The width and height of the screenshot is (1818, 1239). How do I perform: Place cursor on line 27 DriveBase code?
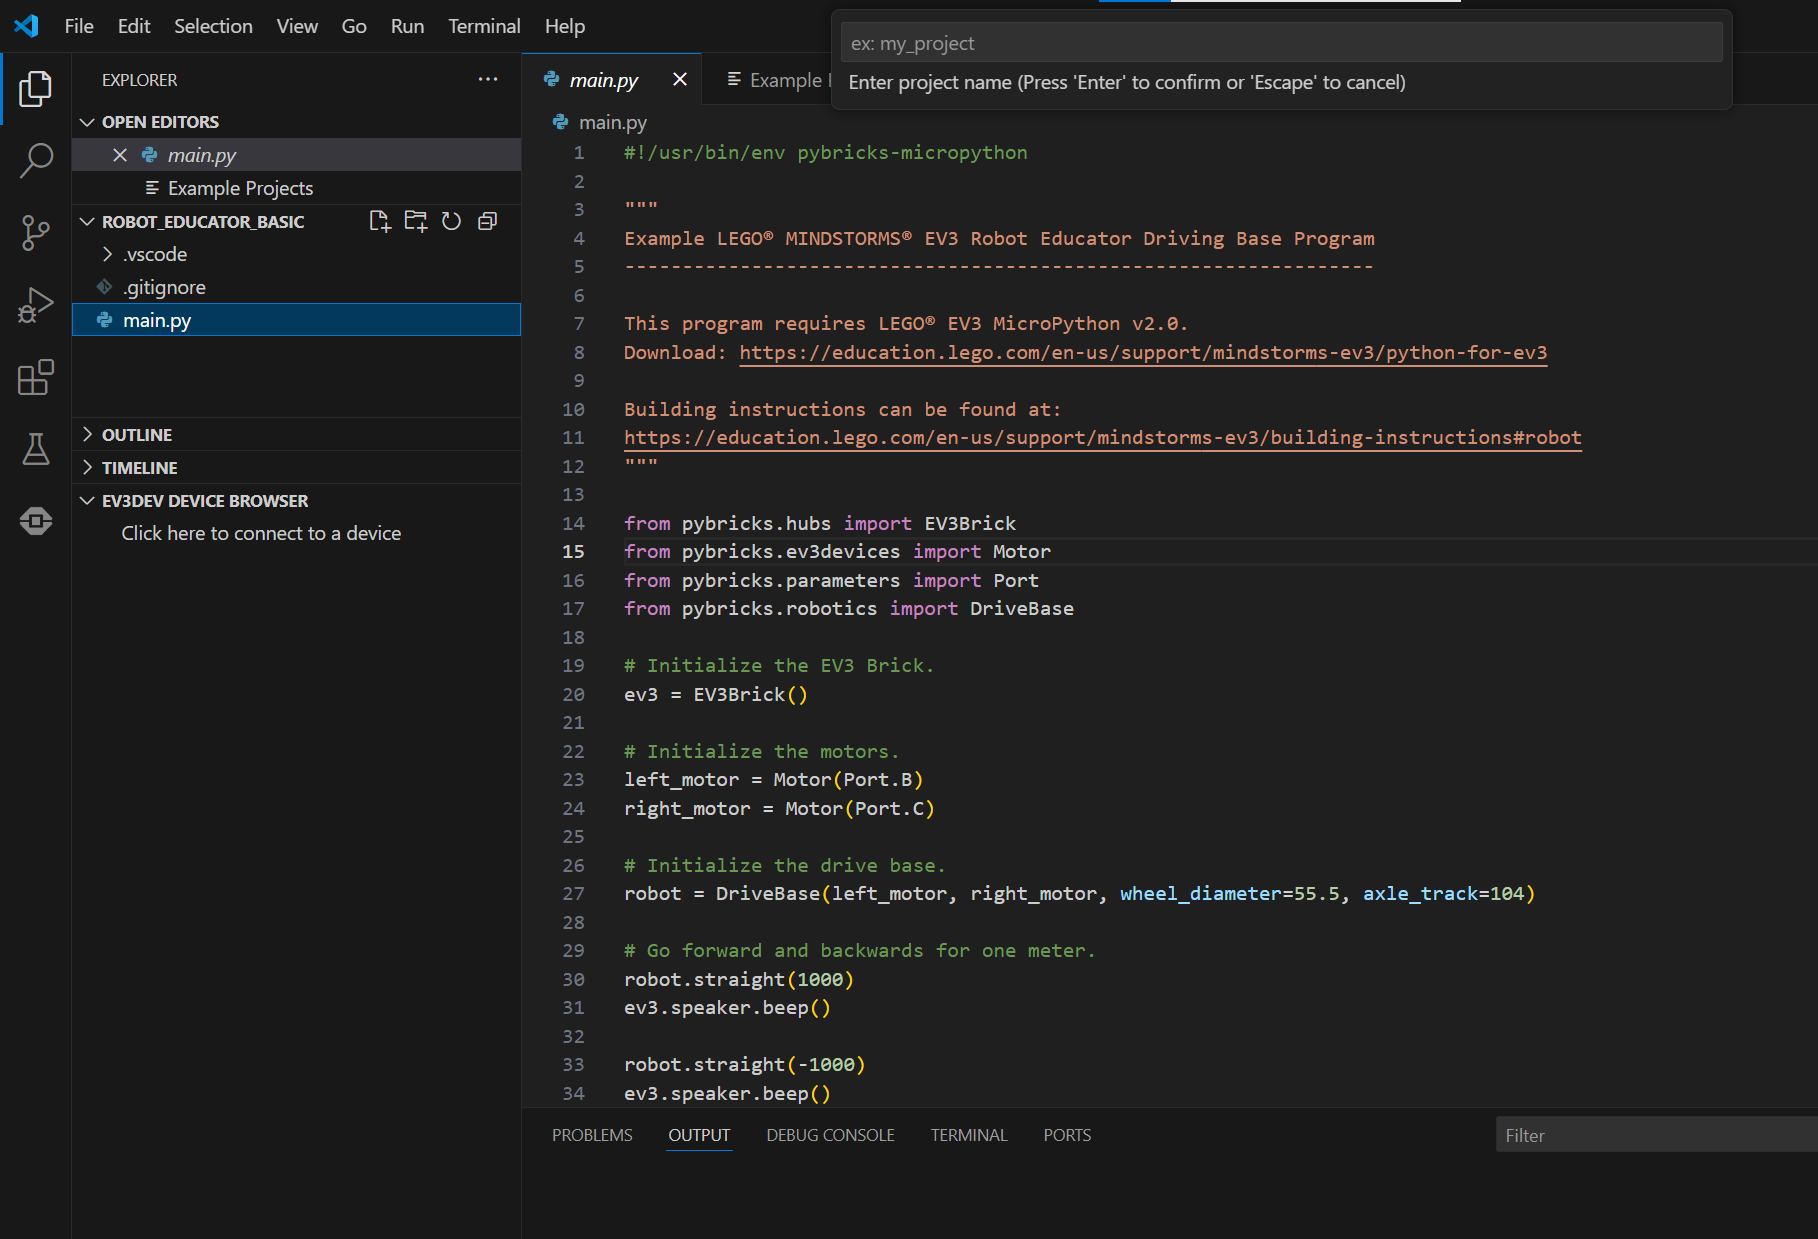(1079, 893)
